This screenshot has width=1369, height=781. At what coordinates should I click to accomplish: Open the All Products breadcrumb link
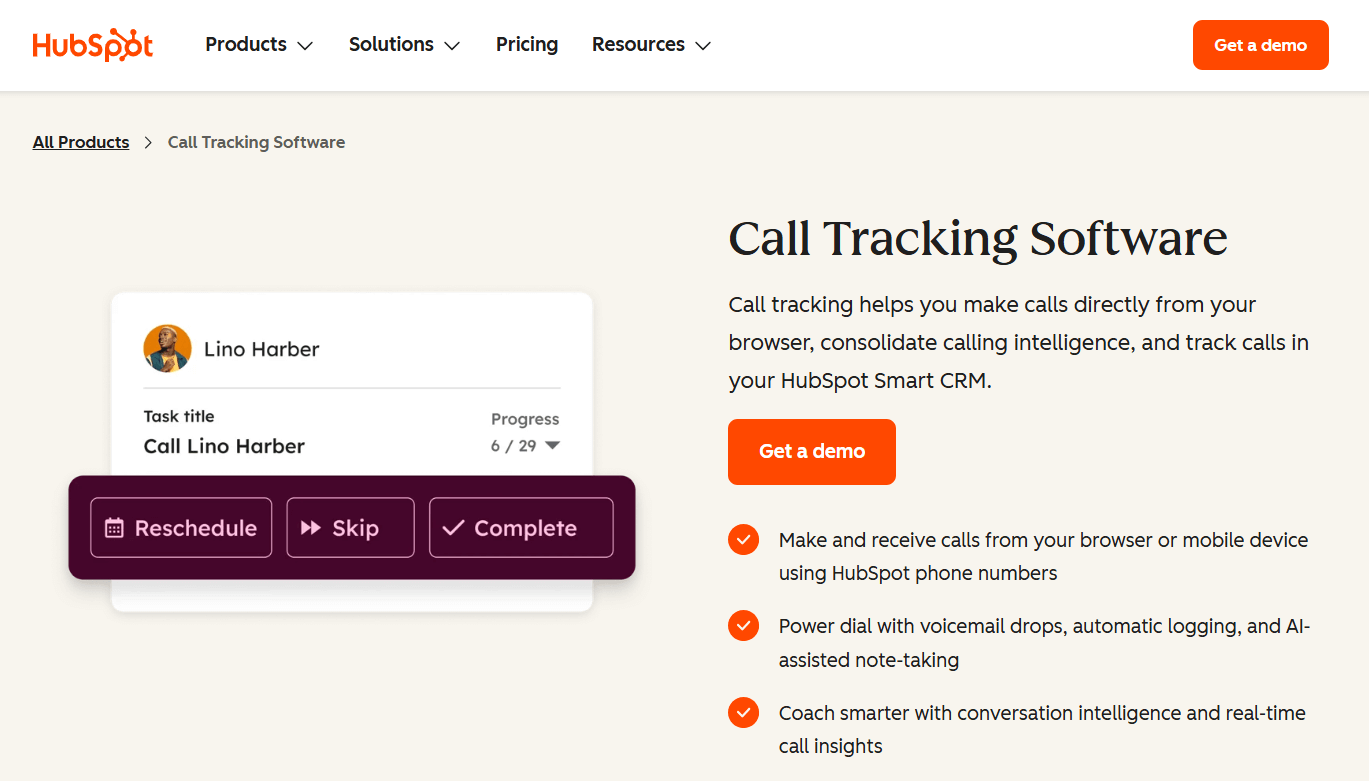[80, 141]
